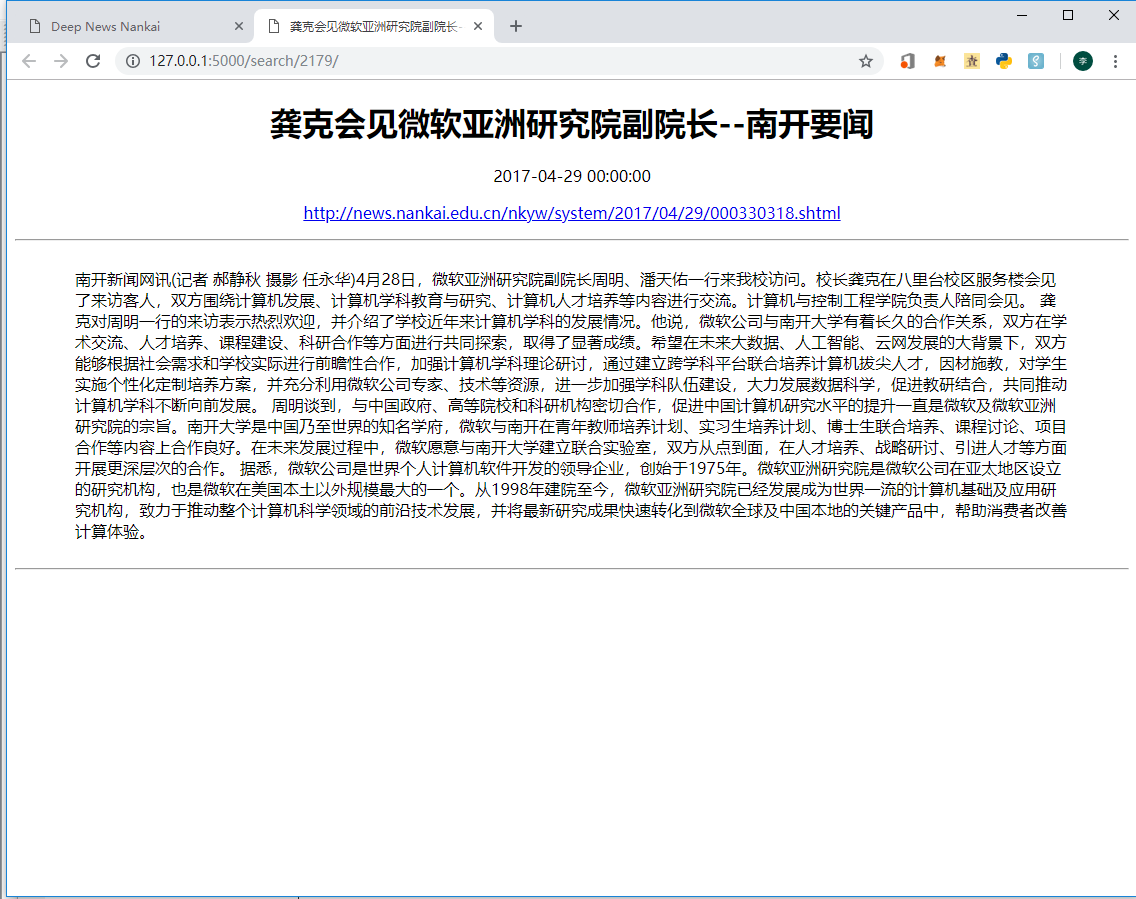
Task: Go back to the previous page
Action: pos(29,61)
